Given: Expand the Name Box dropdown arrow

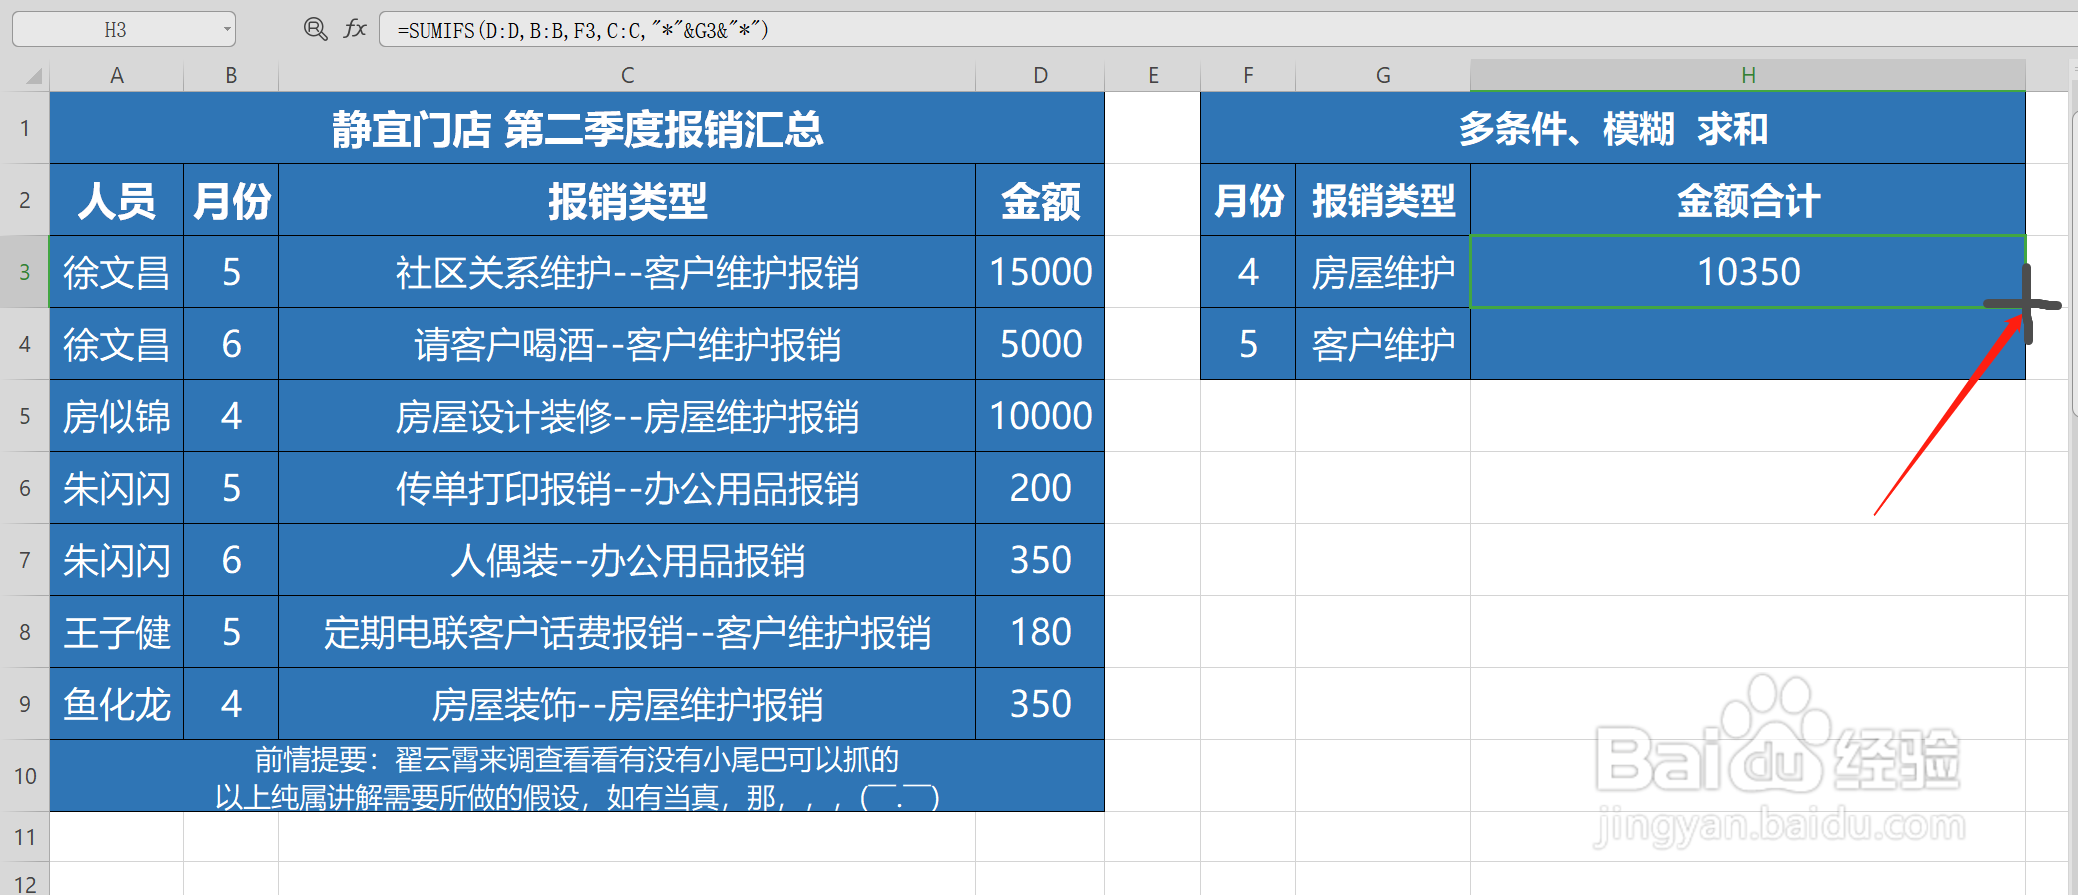Looking at the screenshot, I should tap(227, 30).
